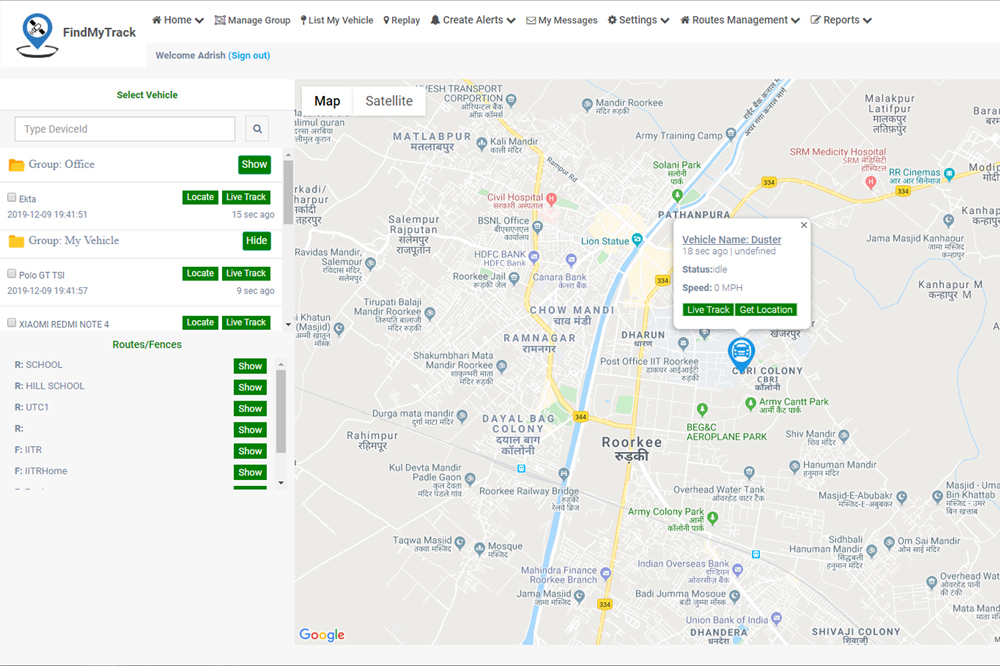Click the Type DeviceId input field
Viewport: 1000px width, 666px height.
pos(125,129)
